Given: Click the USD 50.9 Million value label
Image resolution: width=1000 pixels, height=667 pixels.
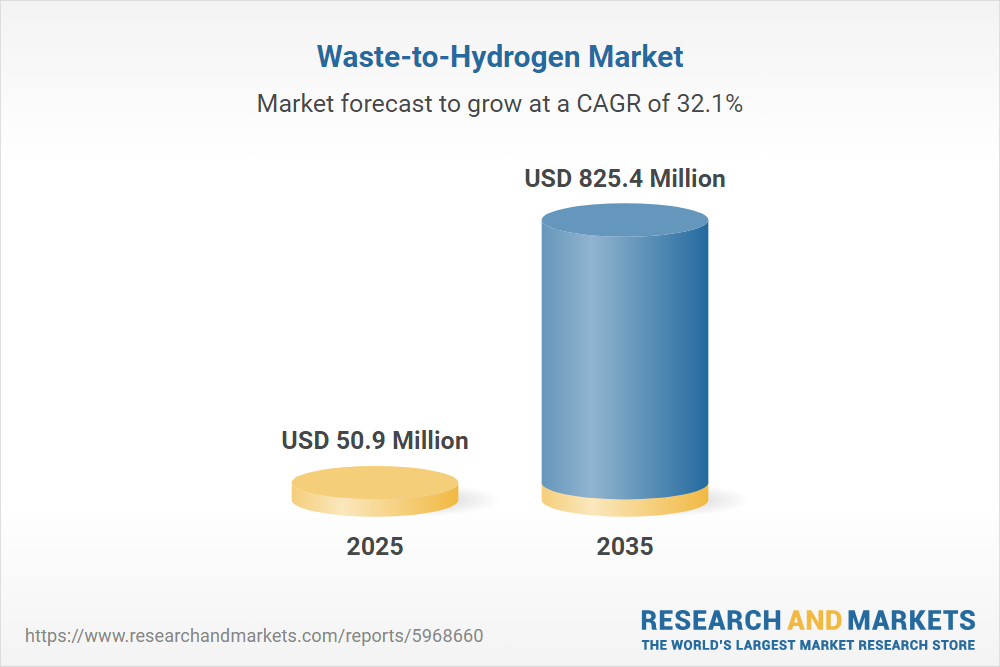Looking at the screenshot, I should pyautogui.click(x=375, y=440).
